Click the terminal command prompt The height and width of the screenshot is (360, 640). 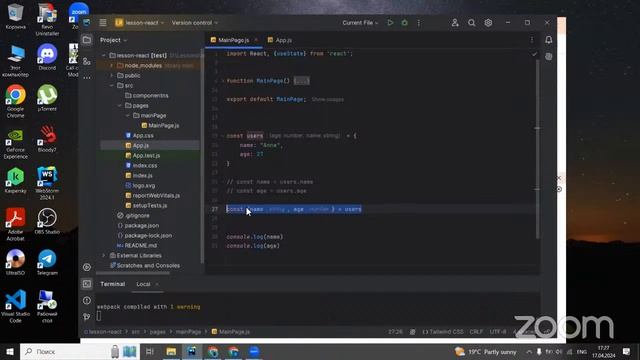click(99, 316)
